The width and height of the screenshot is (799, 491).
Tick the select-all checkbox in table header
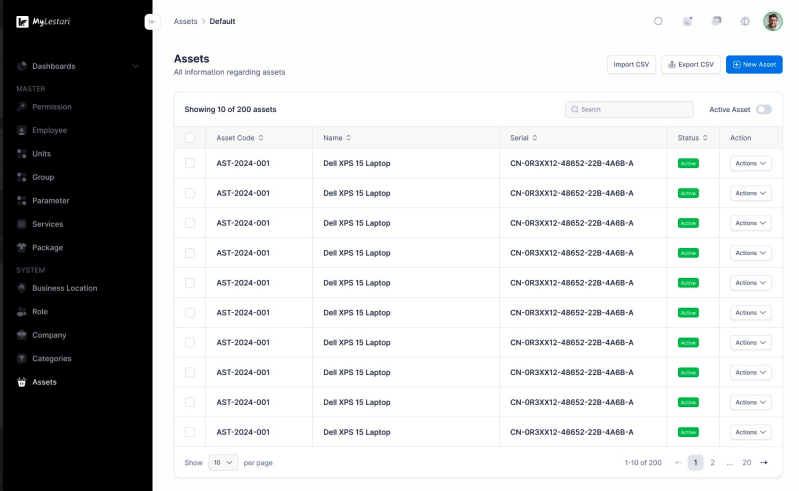(190, 138)
